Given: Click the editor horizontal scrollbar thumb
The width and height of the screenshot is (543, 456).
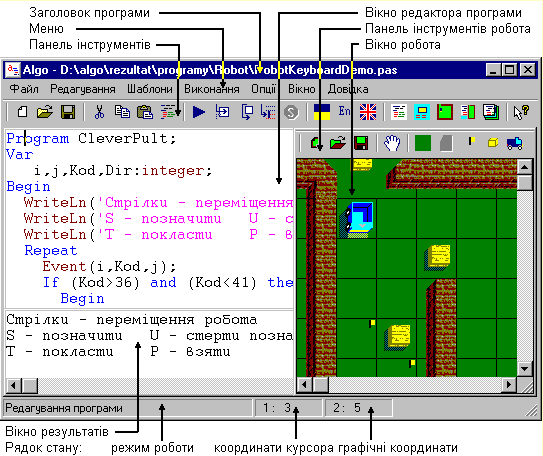Looking at the screenshot, I should coord(29,385).
